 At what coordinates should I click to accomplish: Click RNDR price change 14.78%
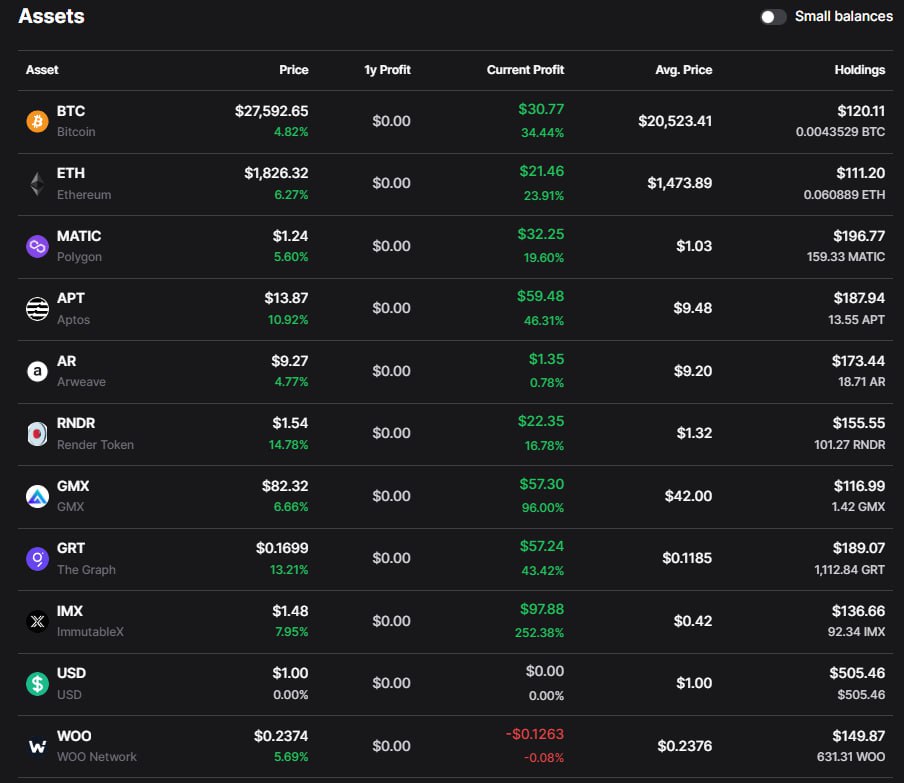(289, 445)
